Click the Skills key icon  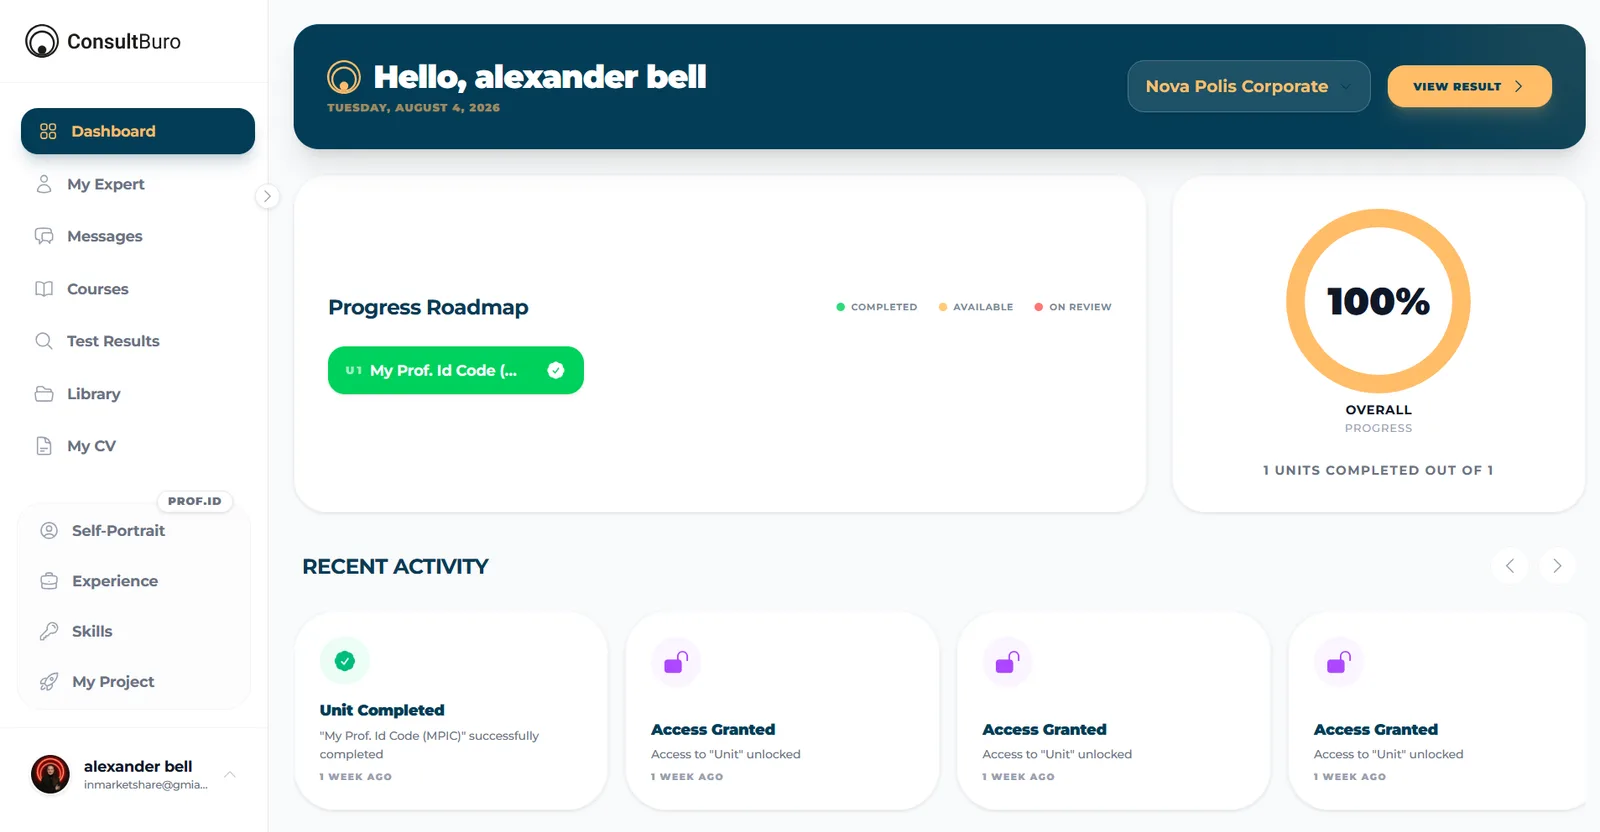coord(49,631)
